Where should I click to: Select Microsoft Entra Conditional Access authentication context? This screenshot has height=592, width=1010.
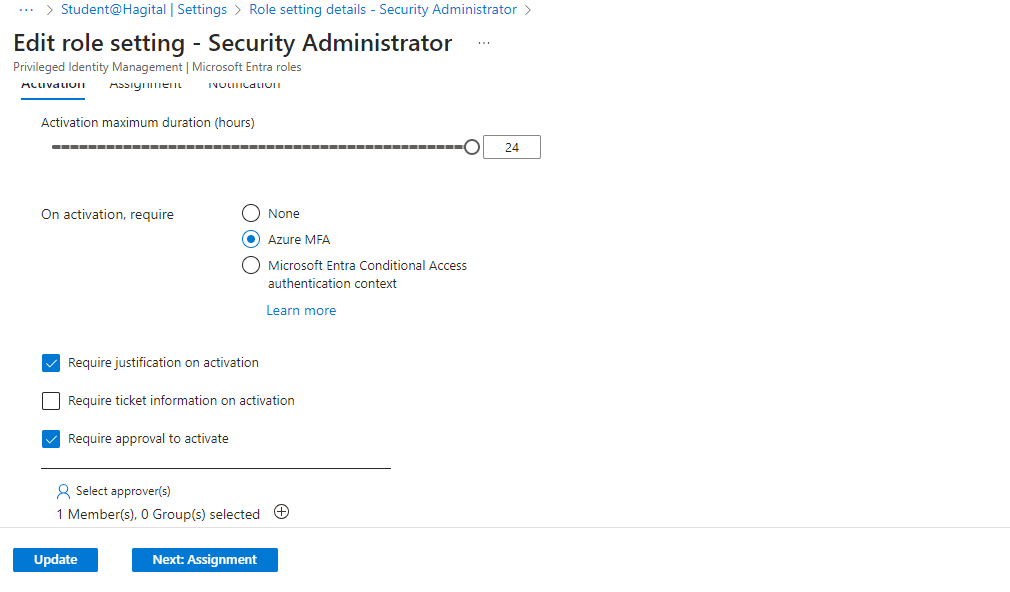coord(252,266)
